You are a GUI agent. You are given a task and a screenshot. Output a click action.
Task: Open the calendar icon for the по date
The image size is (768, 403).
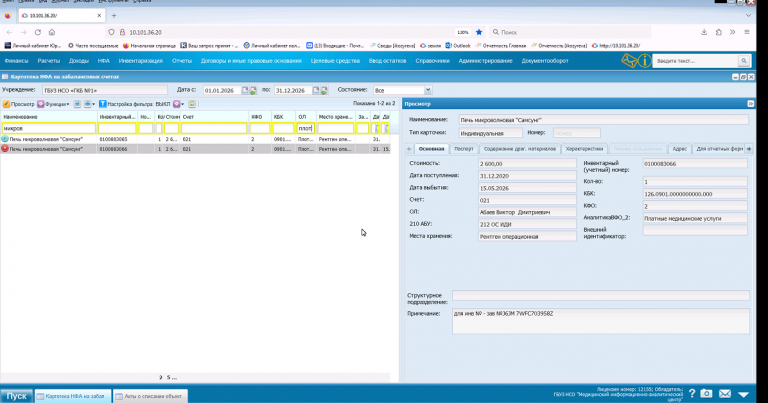point(316,90)
